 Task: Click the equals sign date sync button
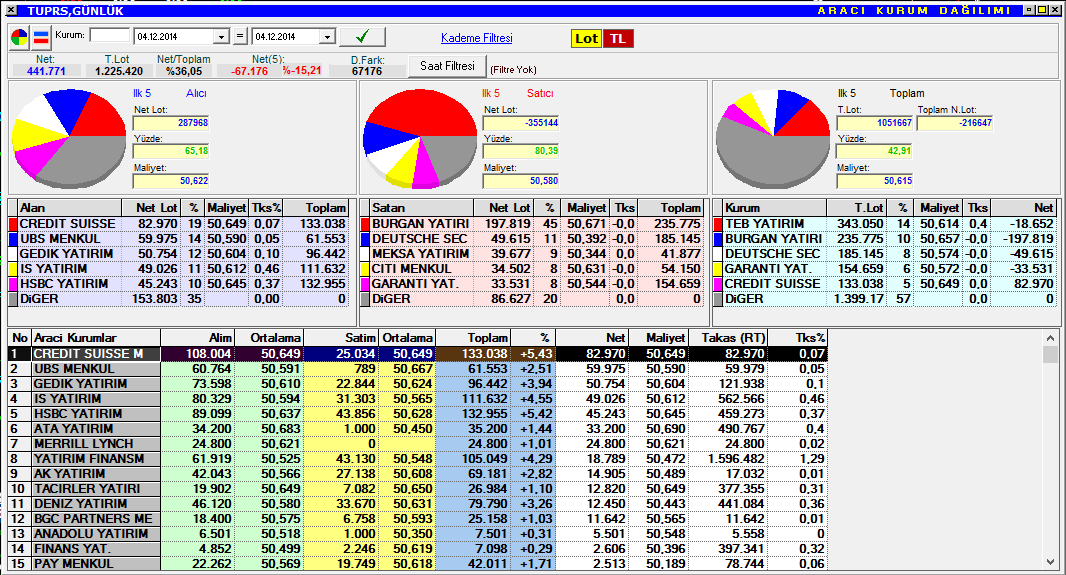(x=239, y=37)
